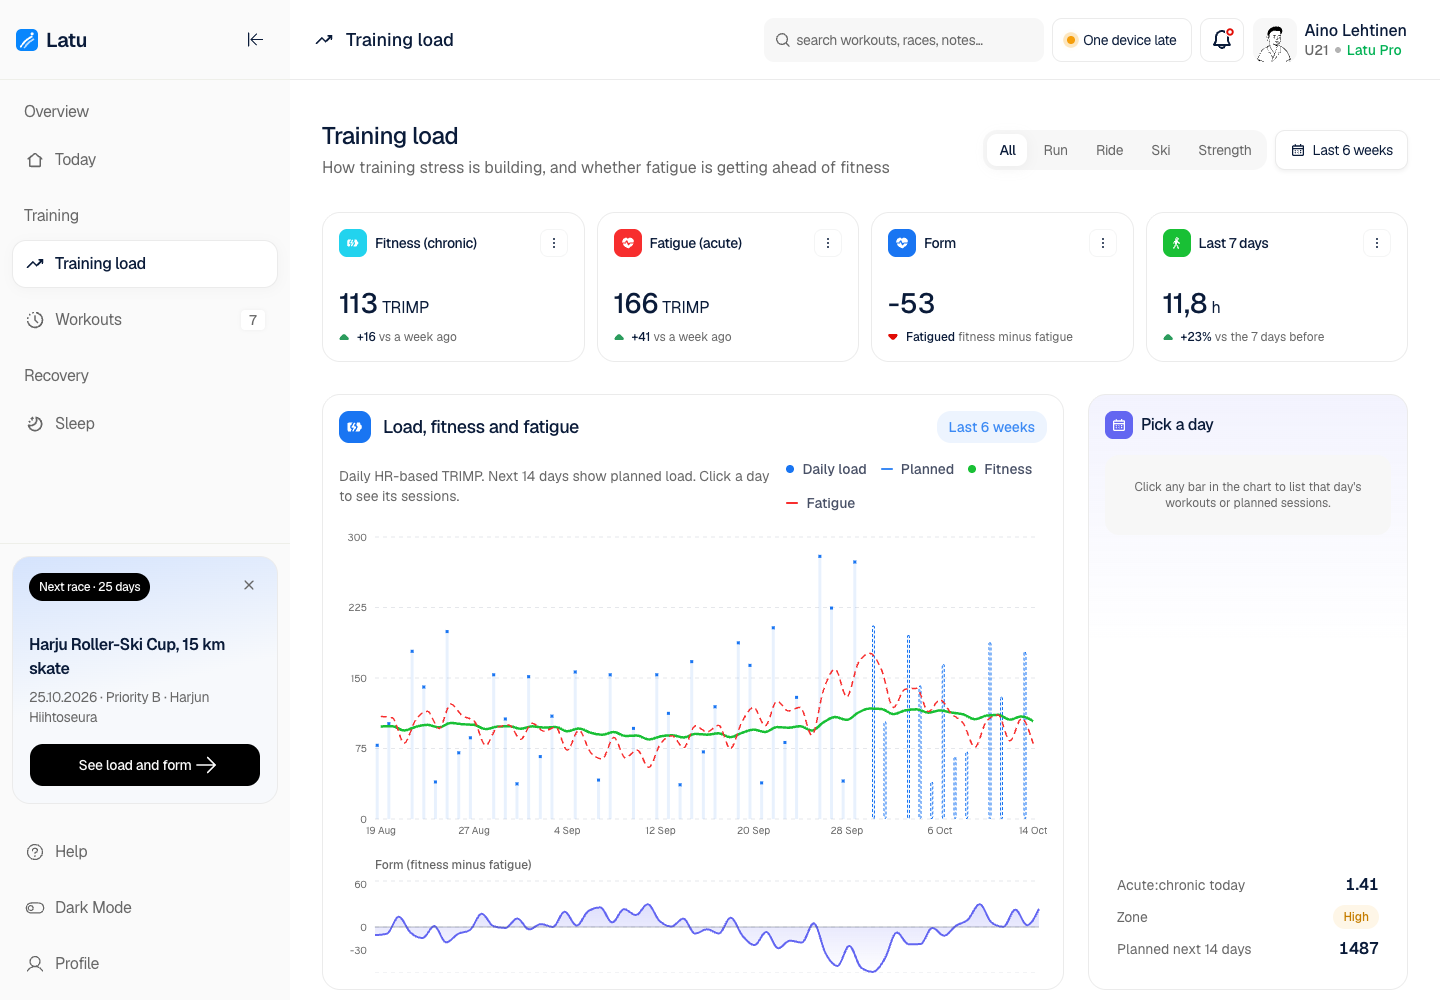Open Last 7 days card options menu
Viewport: 1440px width, 1000px height.
[1377, 243]
